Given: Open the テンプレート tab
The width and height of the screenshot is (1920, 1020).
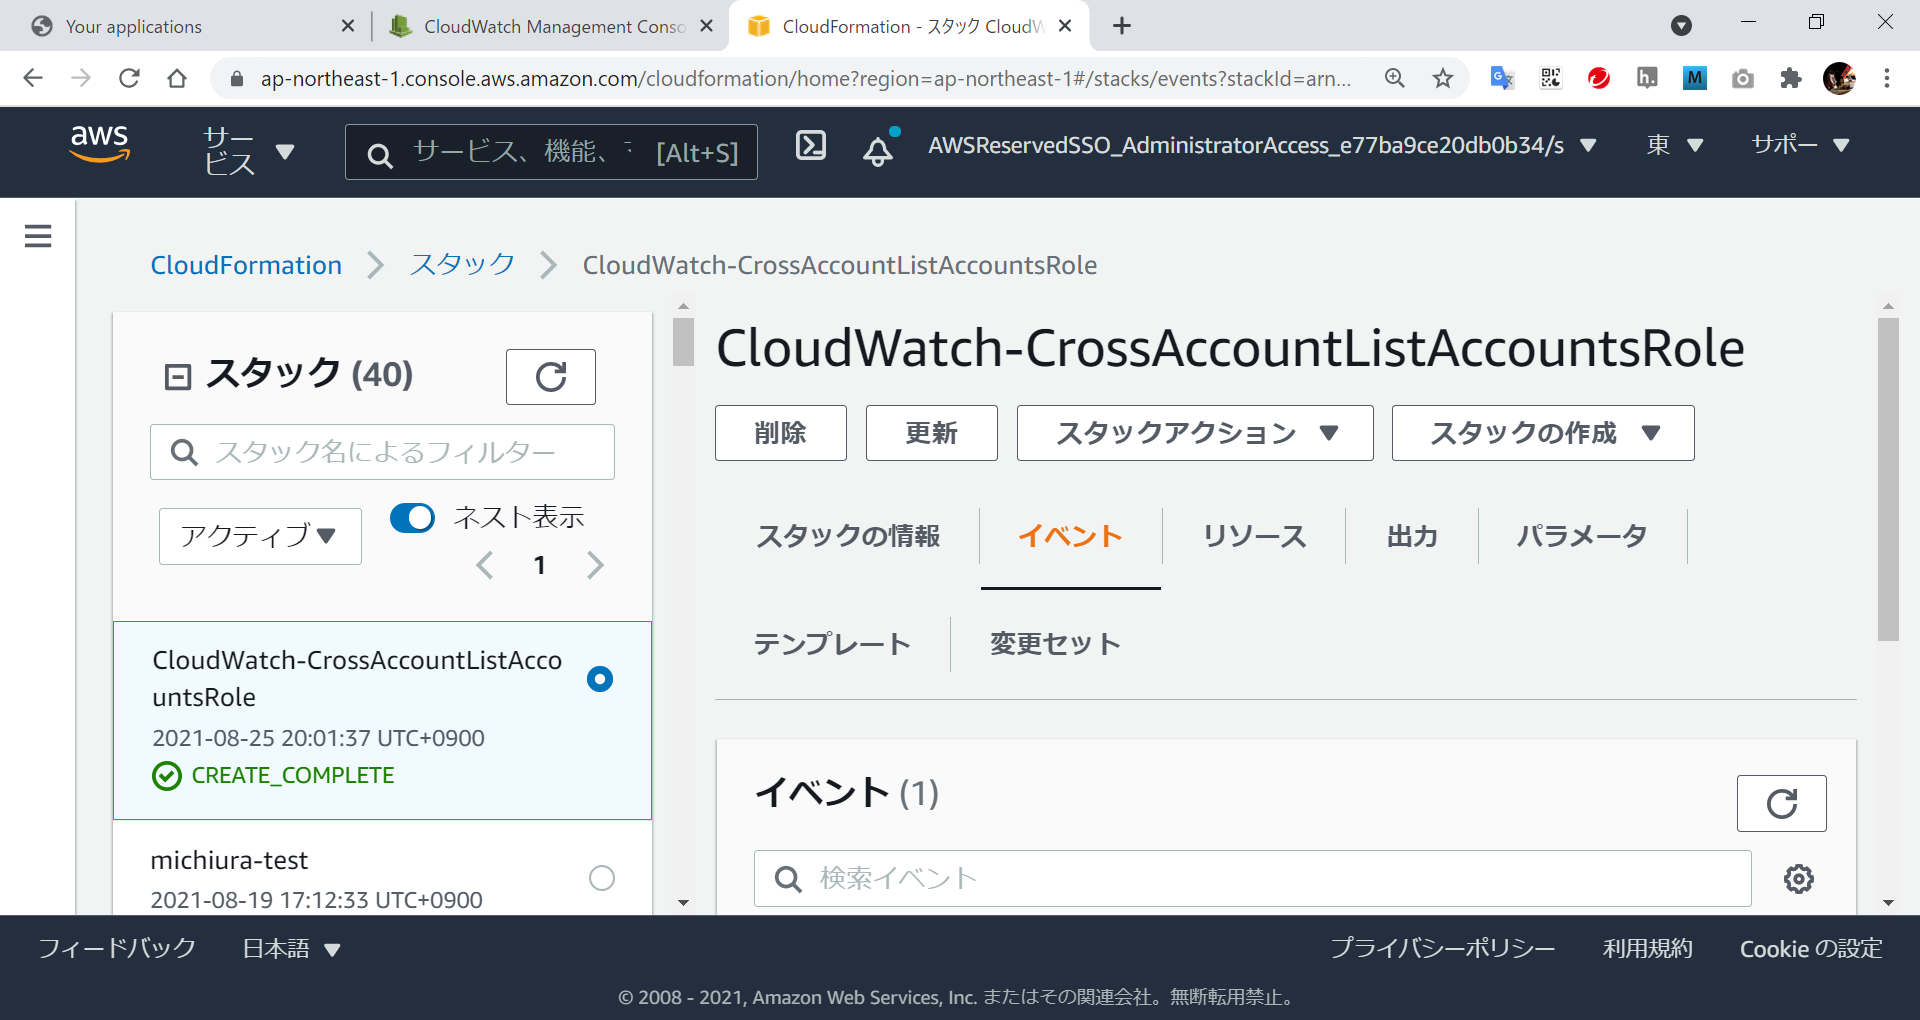Looking at the screenshot, I should [x=832, y=644].
